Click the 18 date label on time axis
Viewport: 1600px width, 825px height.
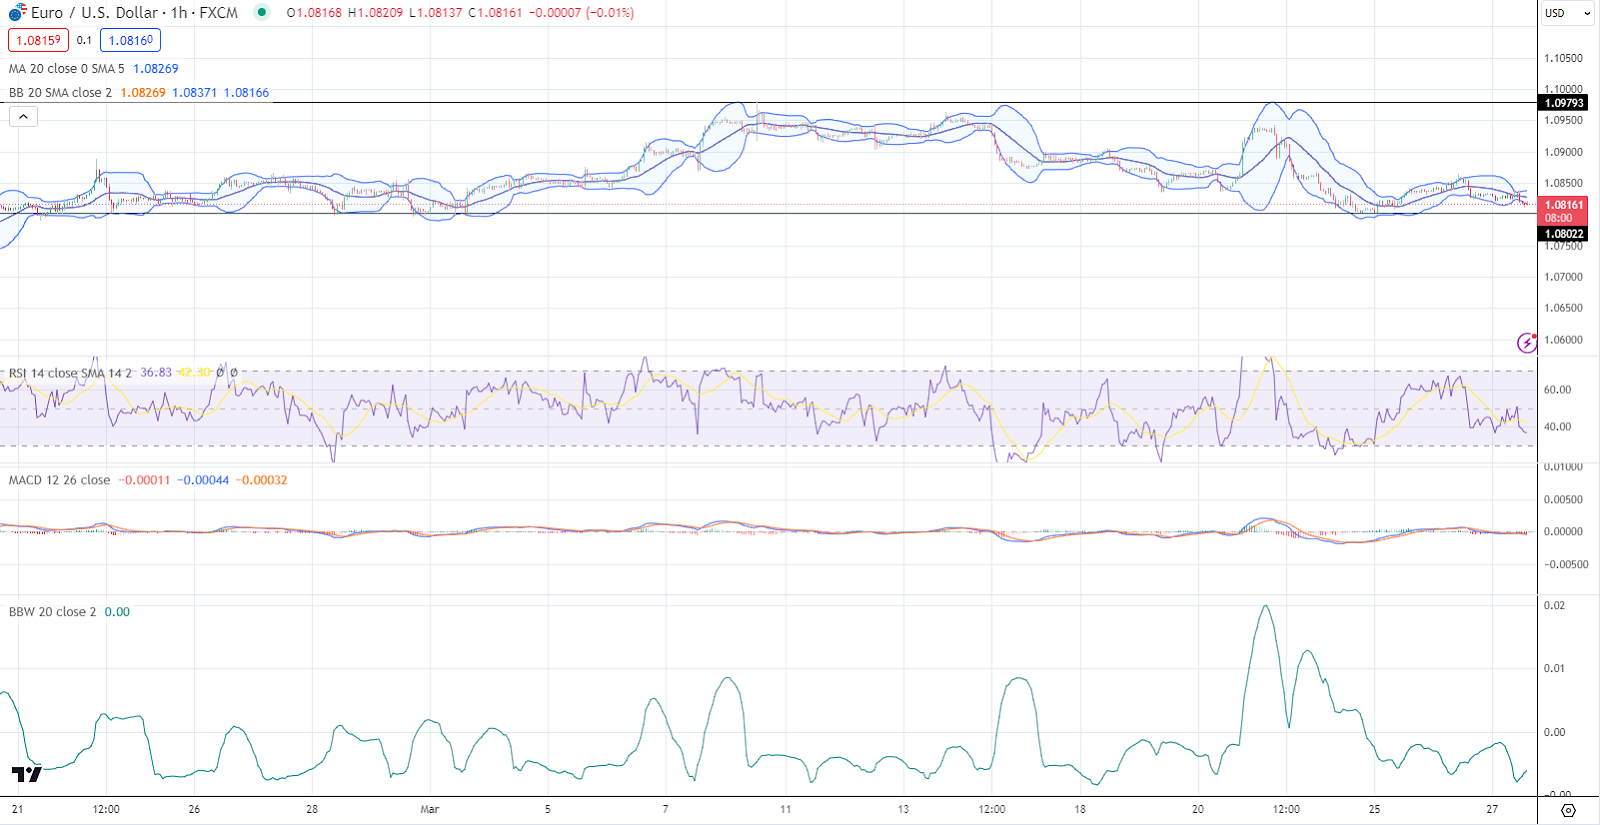[x=1080, y=809]
